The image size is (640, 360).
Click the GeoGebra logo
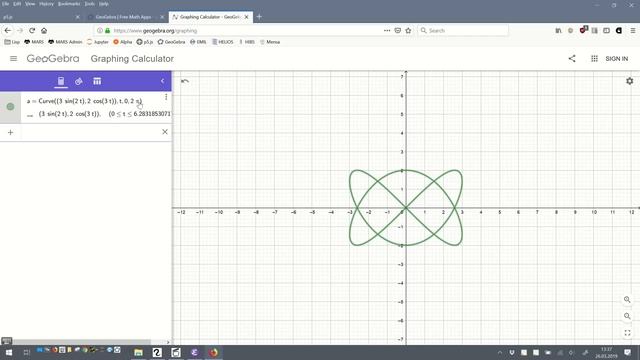coord(53,59)
